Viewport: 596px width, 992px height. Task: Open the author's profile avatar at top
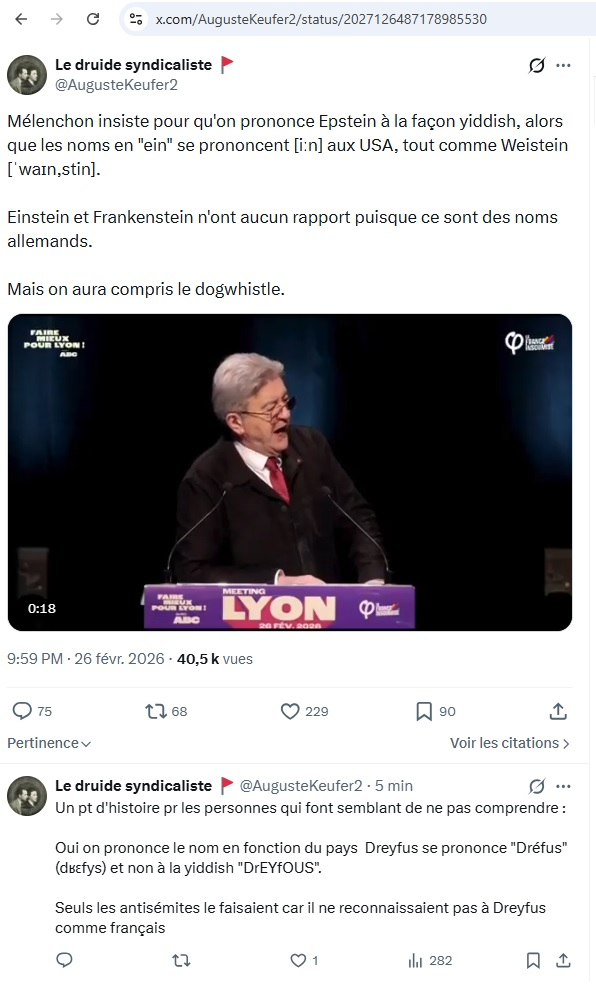click(27, 75)
